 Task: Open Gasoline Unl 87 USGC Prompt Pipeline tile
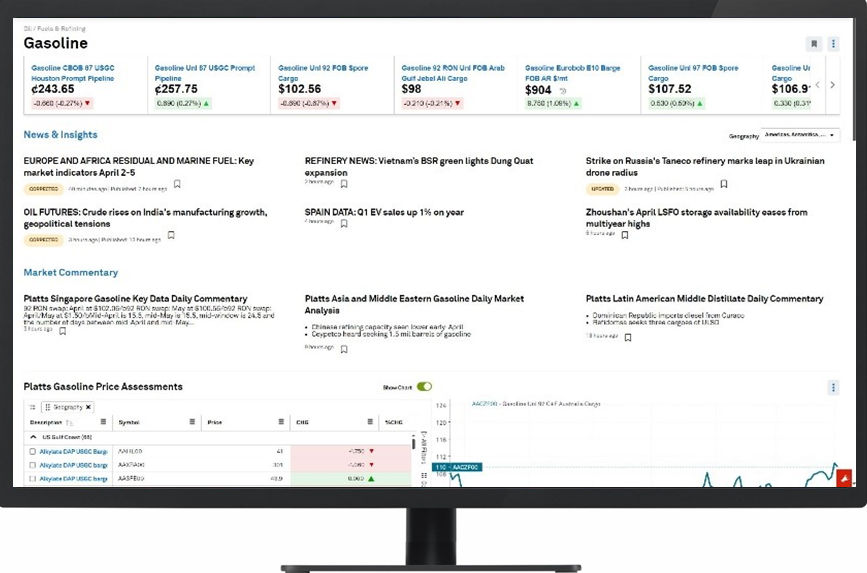tap(205, 73)
